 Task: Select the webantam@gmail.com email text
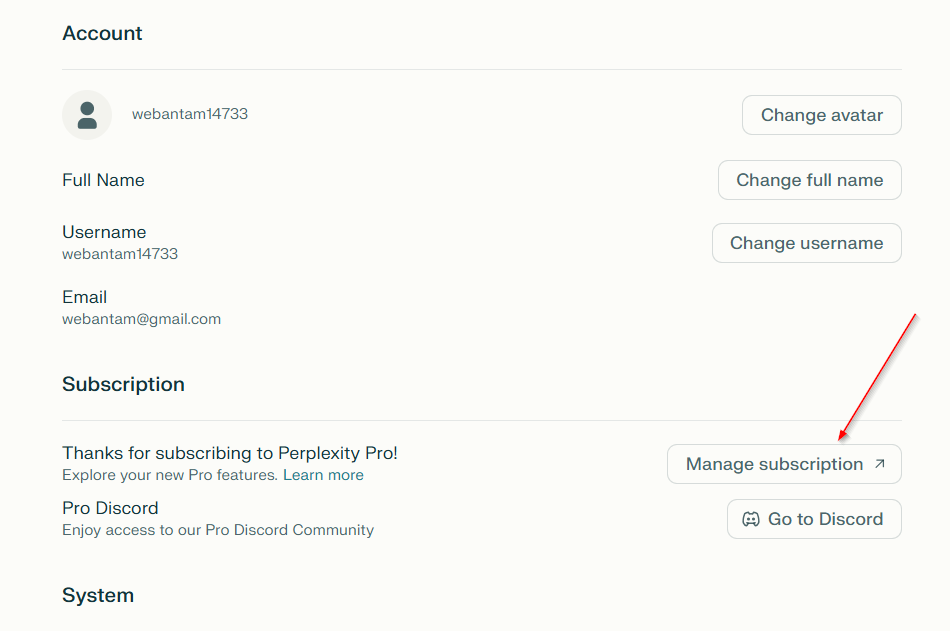pyautogui.click(x=141, y=319)
